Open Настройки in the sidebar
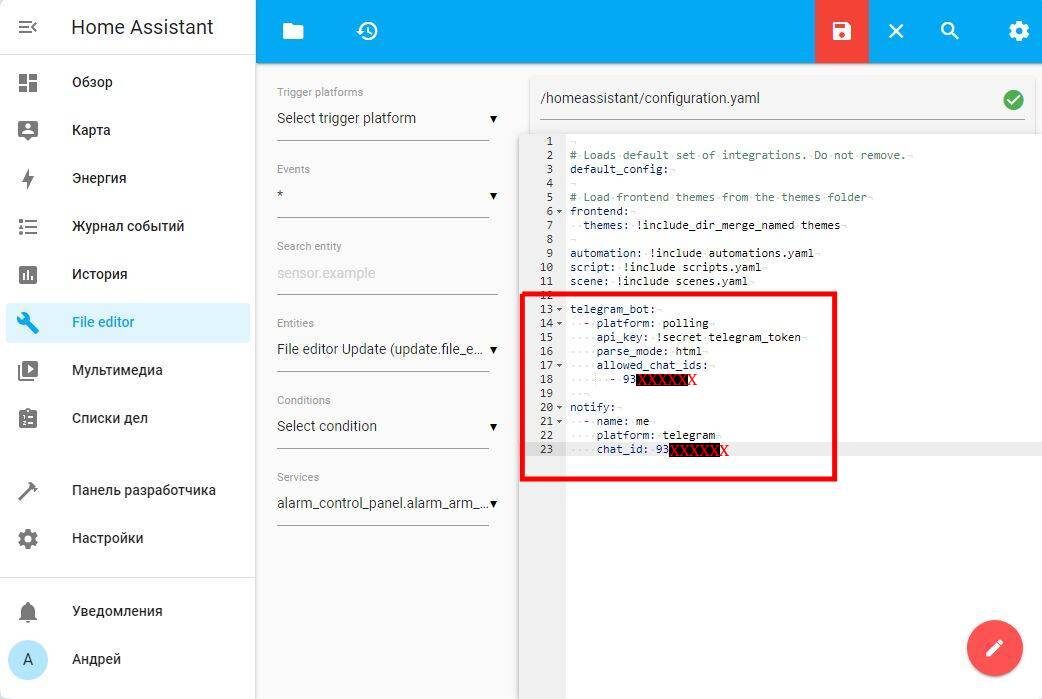This screenshot has width=1042, height=699. [107, 538]
